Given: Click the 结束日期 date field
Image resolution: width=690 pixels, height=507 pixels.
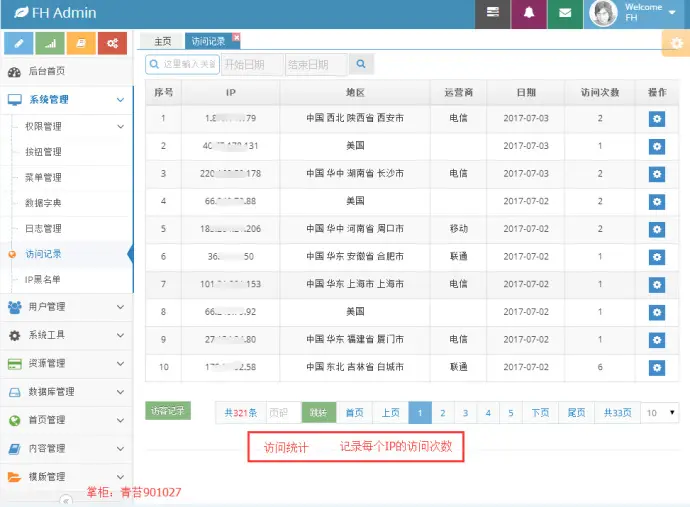Looking at the screenshot, I should 316,65.
